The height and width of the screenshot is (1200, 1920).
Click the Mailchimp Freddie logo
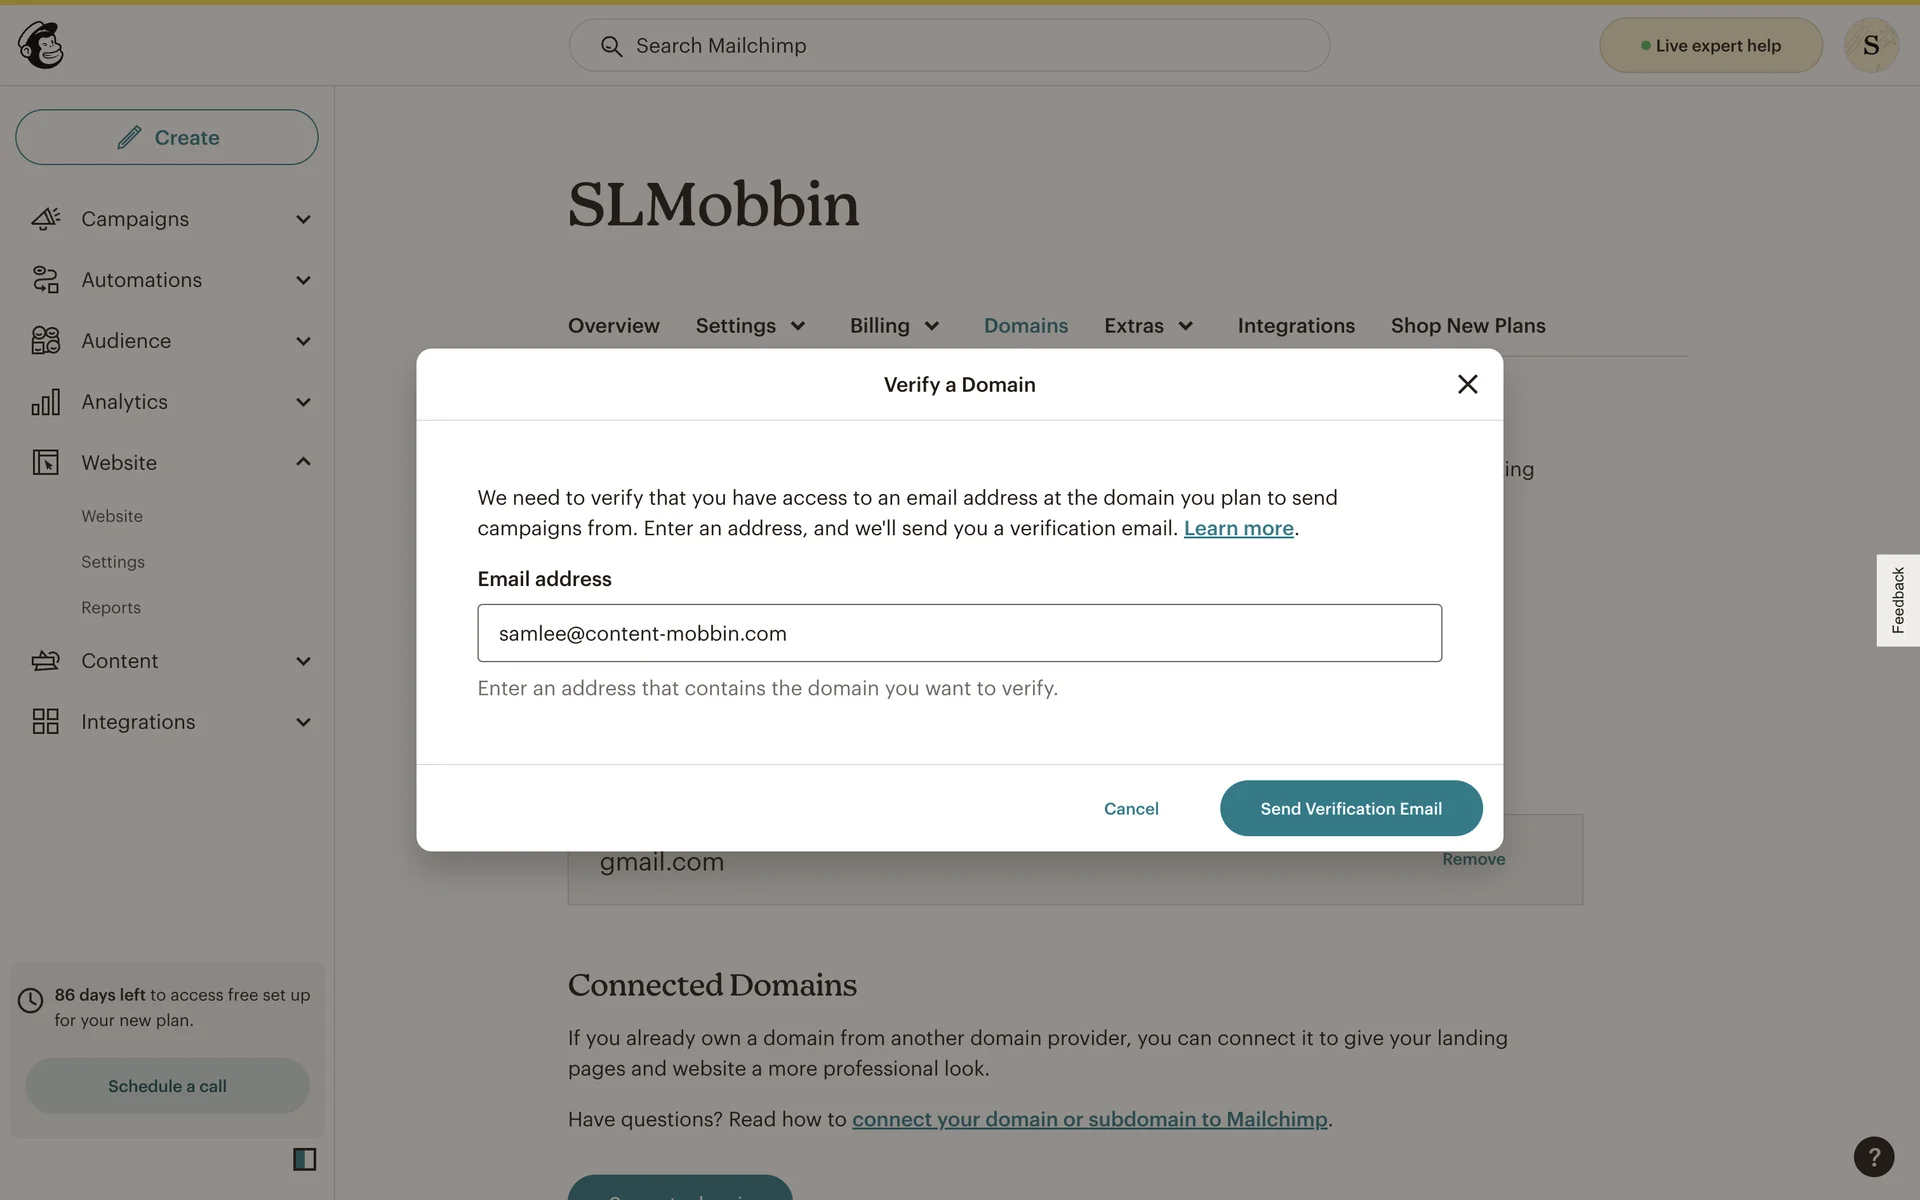(x=41, y=45)
